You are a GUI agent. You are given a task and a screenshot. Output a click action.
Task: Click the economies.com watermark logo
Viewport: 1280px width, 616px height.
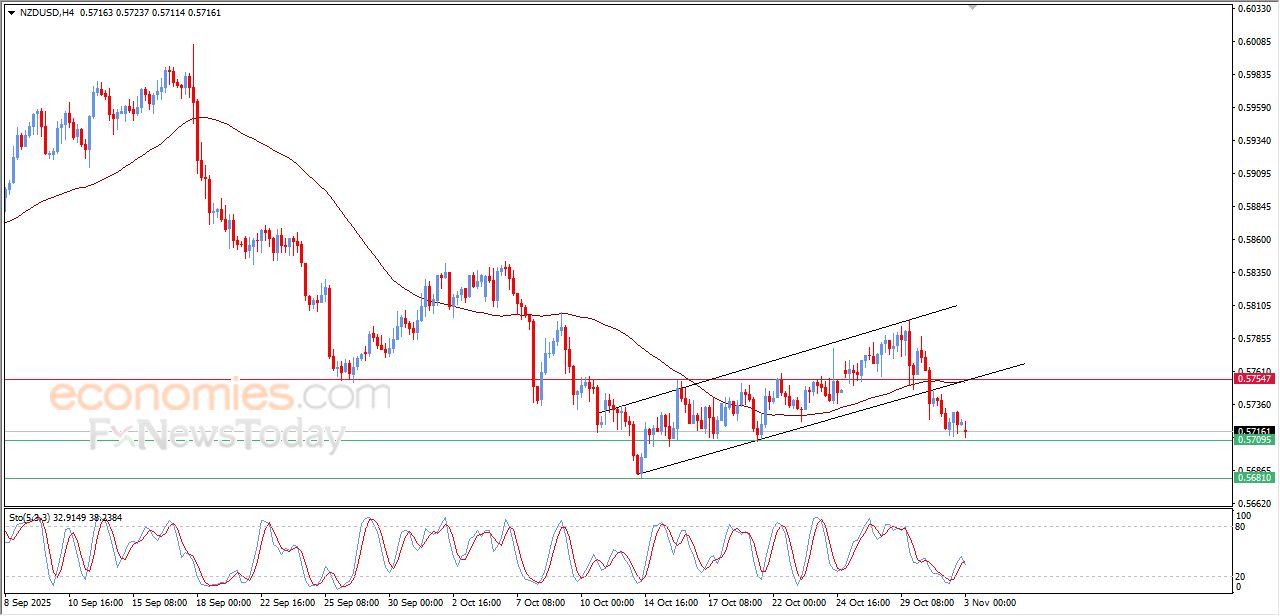pos(219,397)
